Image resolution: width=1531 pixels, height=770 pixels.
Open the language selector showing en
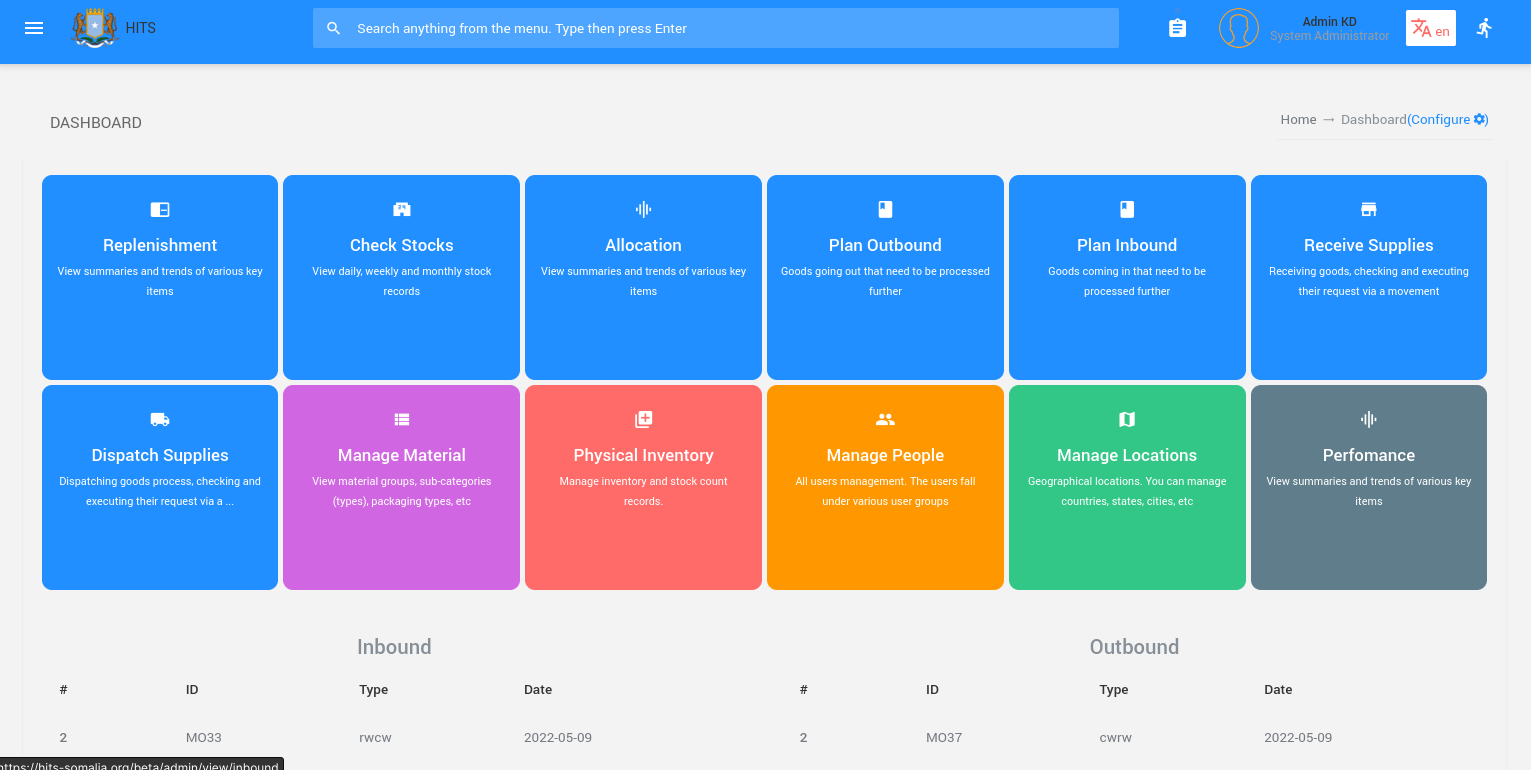[x=1430, y=28]
